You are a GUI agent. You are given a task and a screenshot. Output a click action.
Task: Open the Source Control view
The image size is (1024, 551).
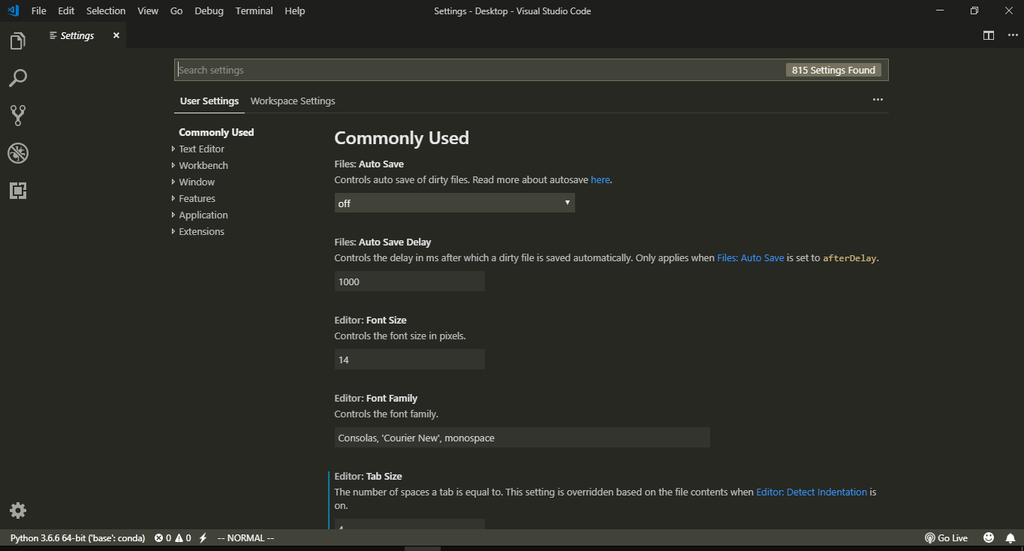coord(17,115)
